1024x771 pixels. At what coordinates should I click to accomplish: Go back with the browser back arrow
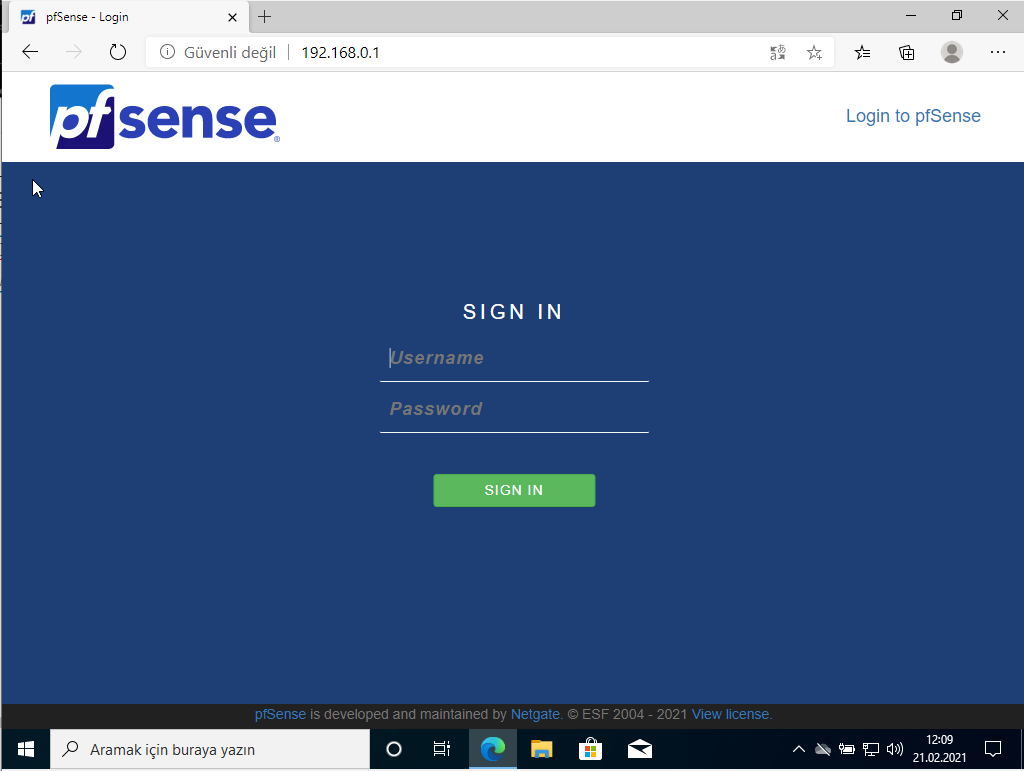pyautogui.click(x=30, y=52)
